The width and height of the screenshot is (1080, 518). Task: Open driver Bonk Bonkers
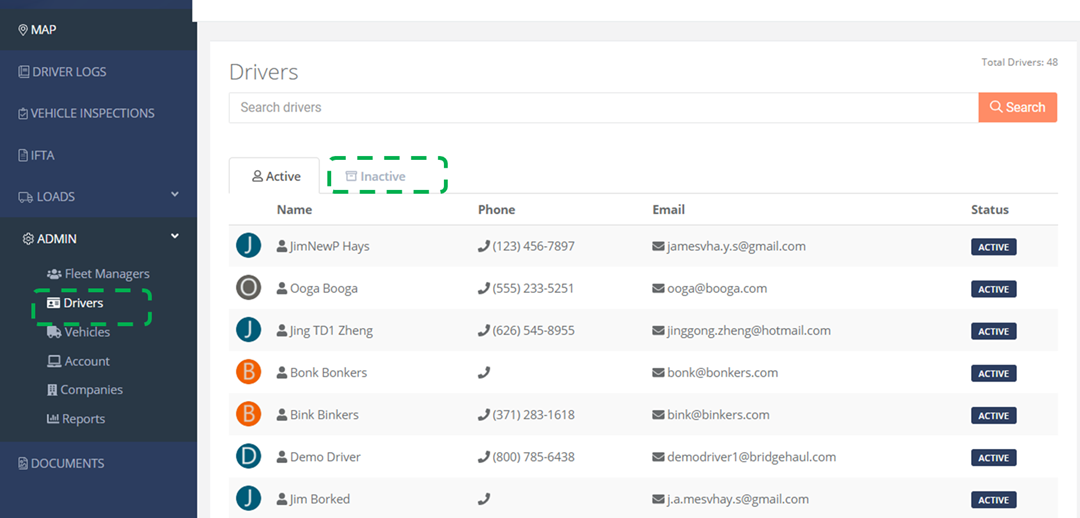pos(328,373)
